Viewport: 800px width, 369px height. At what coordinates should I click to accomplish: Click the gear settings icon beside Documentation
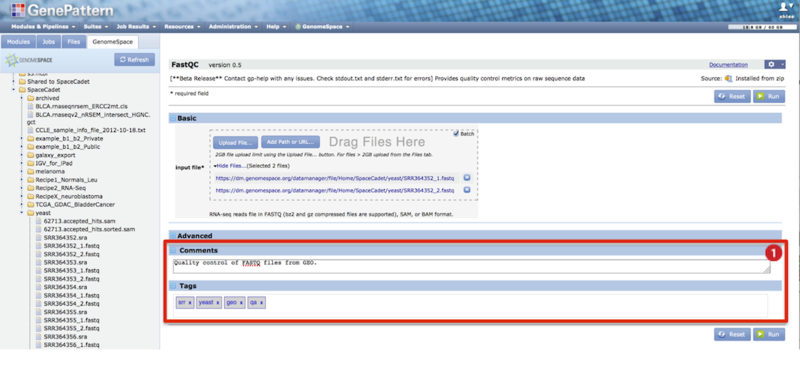(774, 64)
